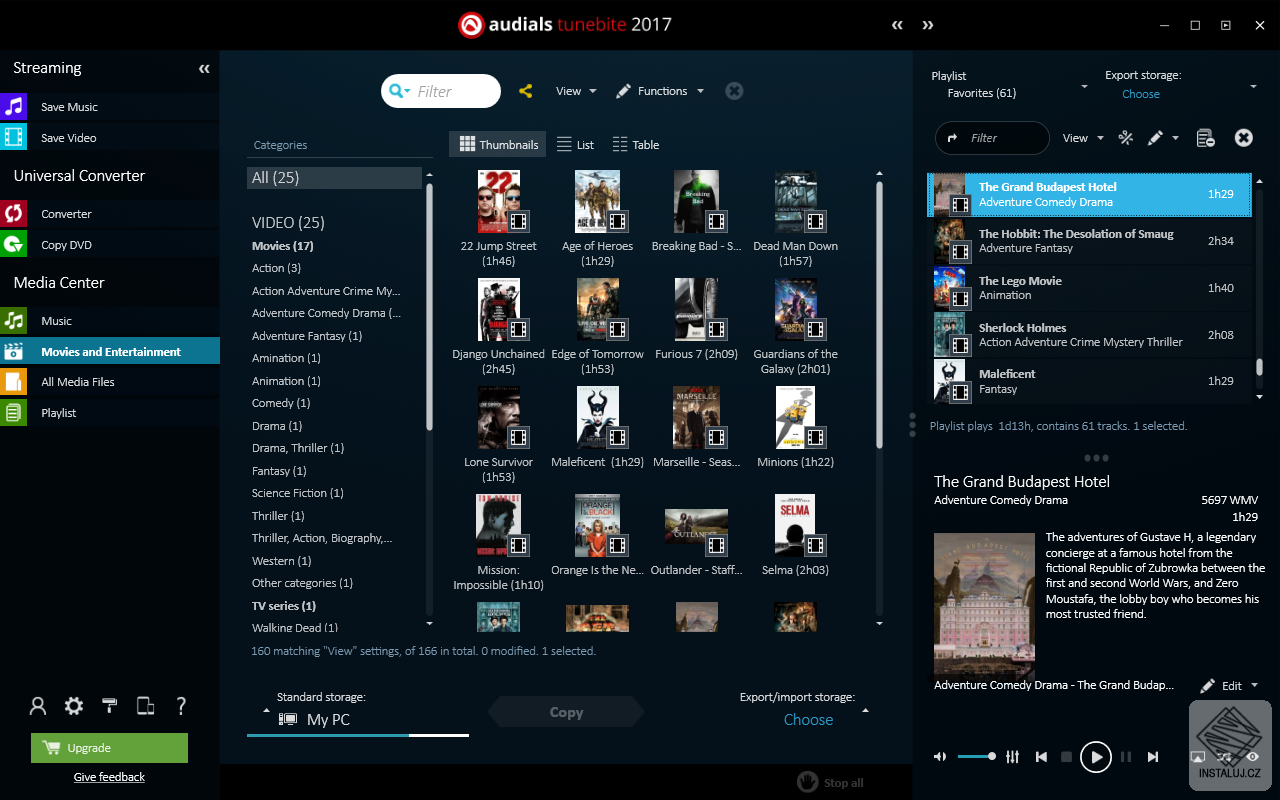Open the center View dropdown
The width and height of the screenshot is (1280, 800).
pos(576,91)
